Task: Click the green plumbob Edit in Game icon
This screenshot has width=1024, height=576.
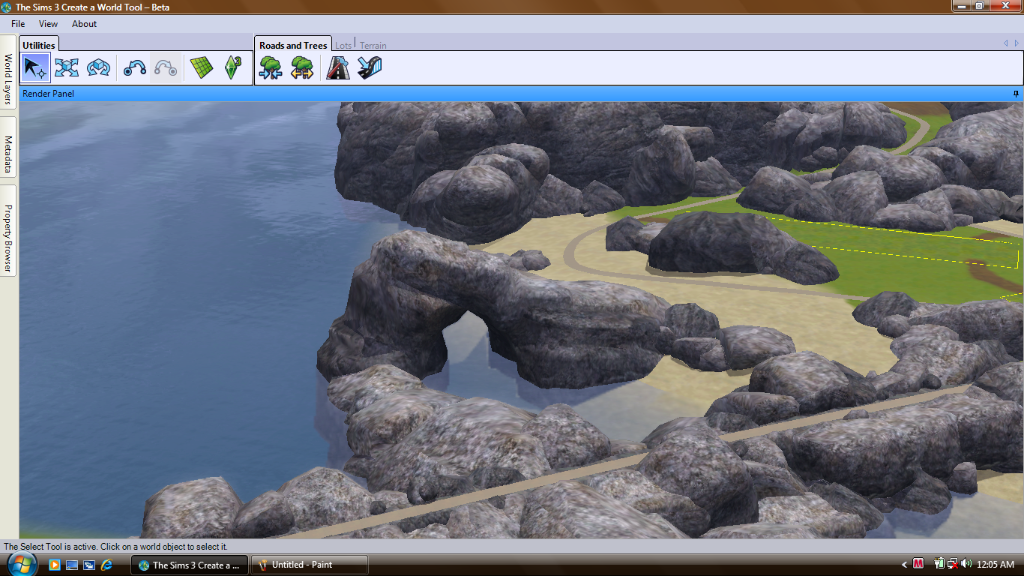Action: pos(233,68)
